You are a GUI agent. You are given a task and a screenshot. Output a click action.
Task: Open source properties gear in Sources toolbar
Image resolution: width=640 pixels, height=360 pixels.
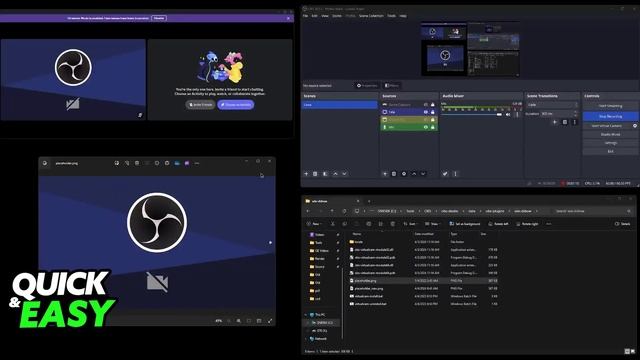[x=404, y=174]
